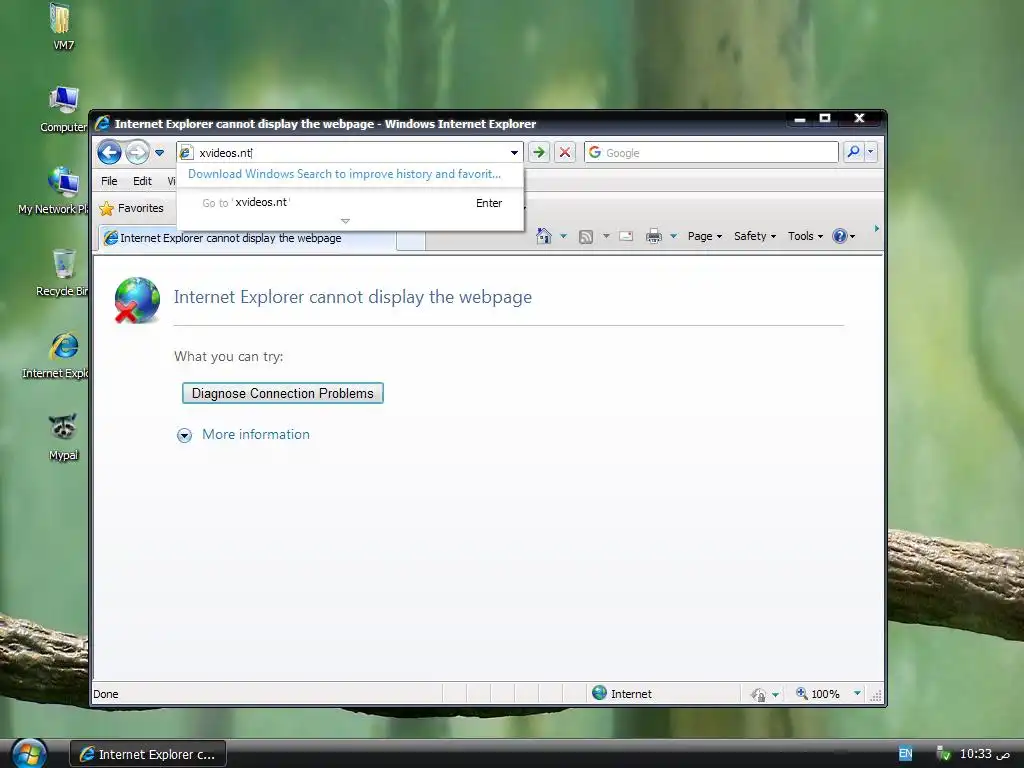Click the EN language indicator
This screenshot has height=768, width=1024.
pyautogui.click(x=905, y=754)
